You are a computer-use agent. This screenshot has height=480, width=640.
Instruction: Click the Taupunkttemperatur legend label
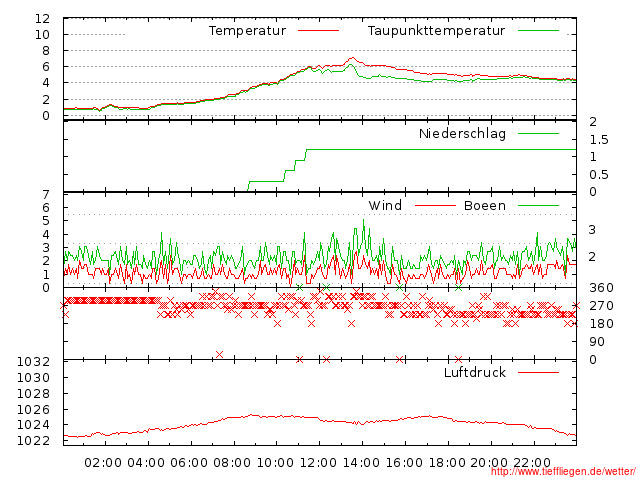pos(436,31)
